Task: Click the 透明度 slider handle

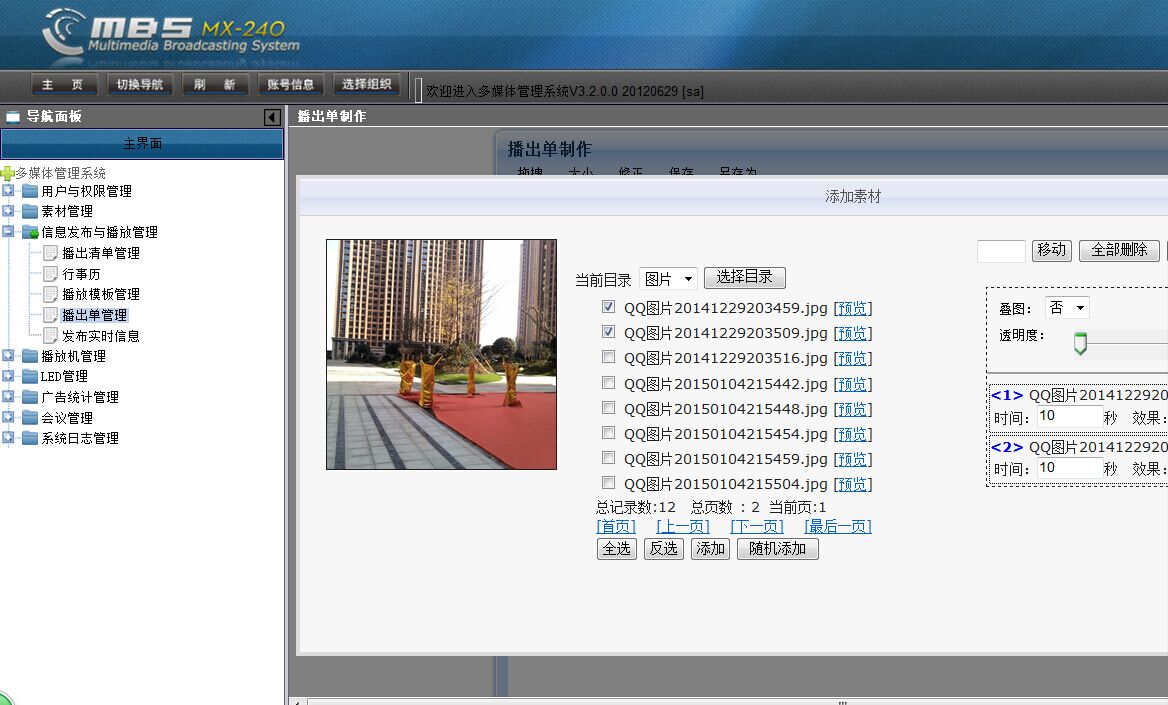Action: click(1080, 344)
